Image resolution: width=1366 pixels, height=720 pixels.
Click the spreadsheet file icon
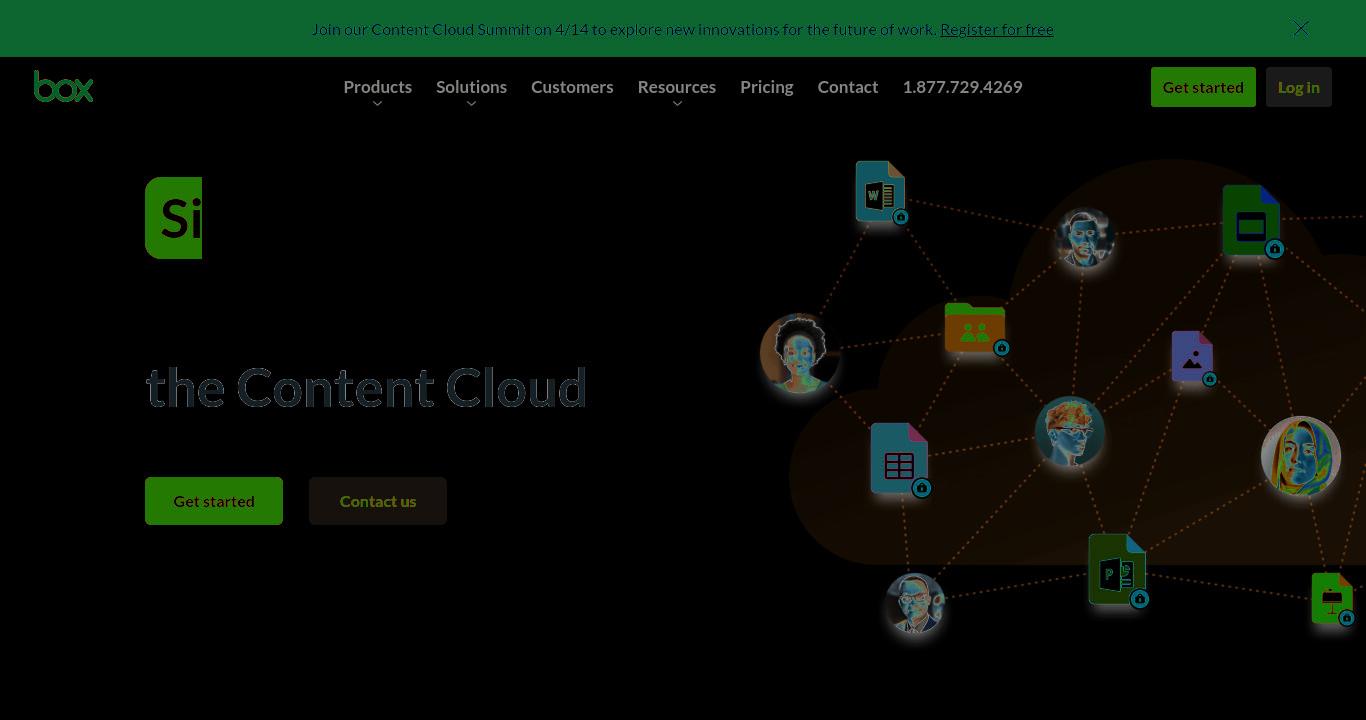899,458
